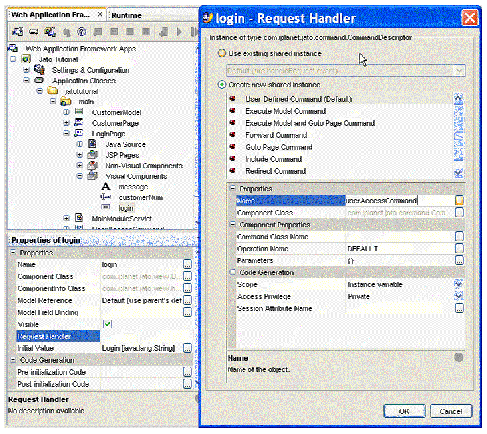Select the message component in tree
The width and height of the screenshot is (487, 434).
133,187
